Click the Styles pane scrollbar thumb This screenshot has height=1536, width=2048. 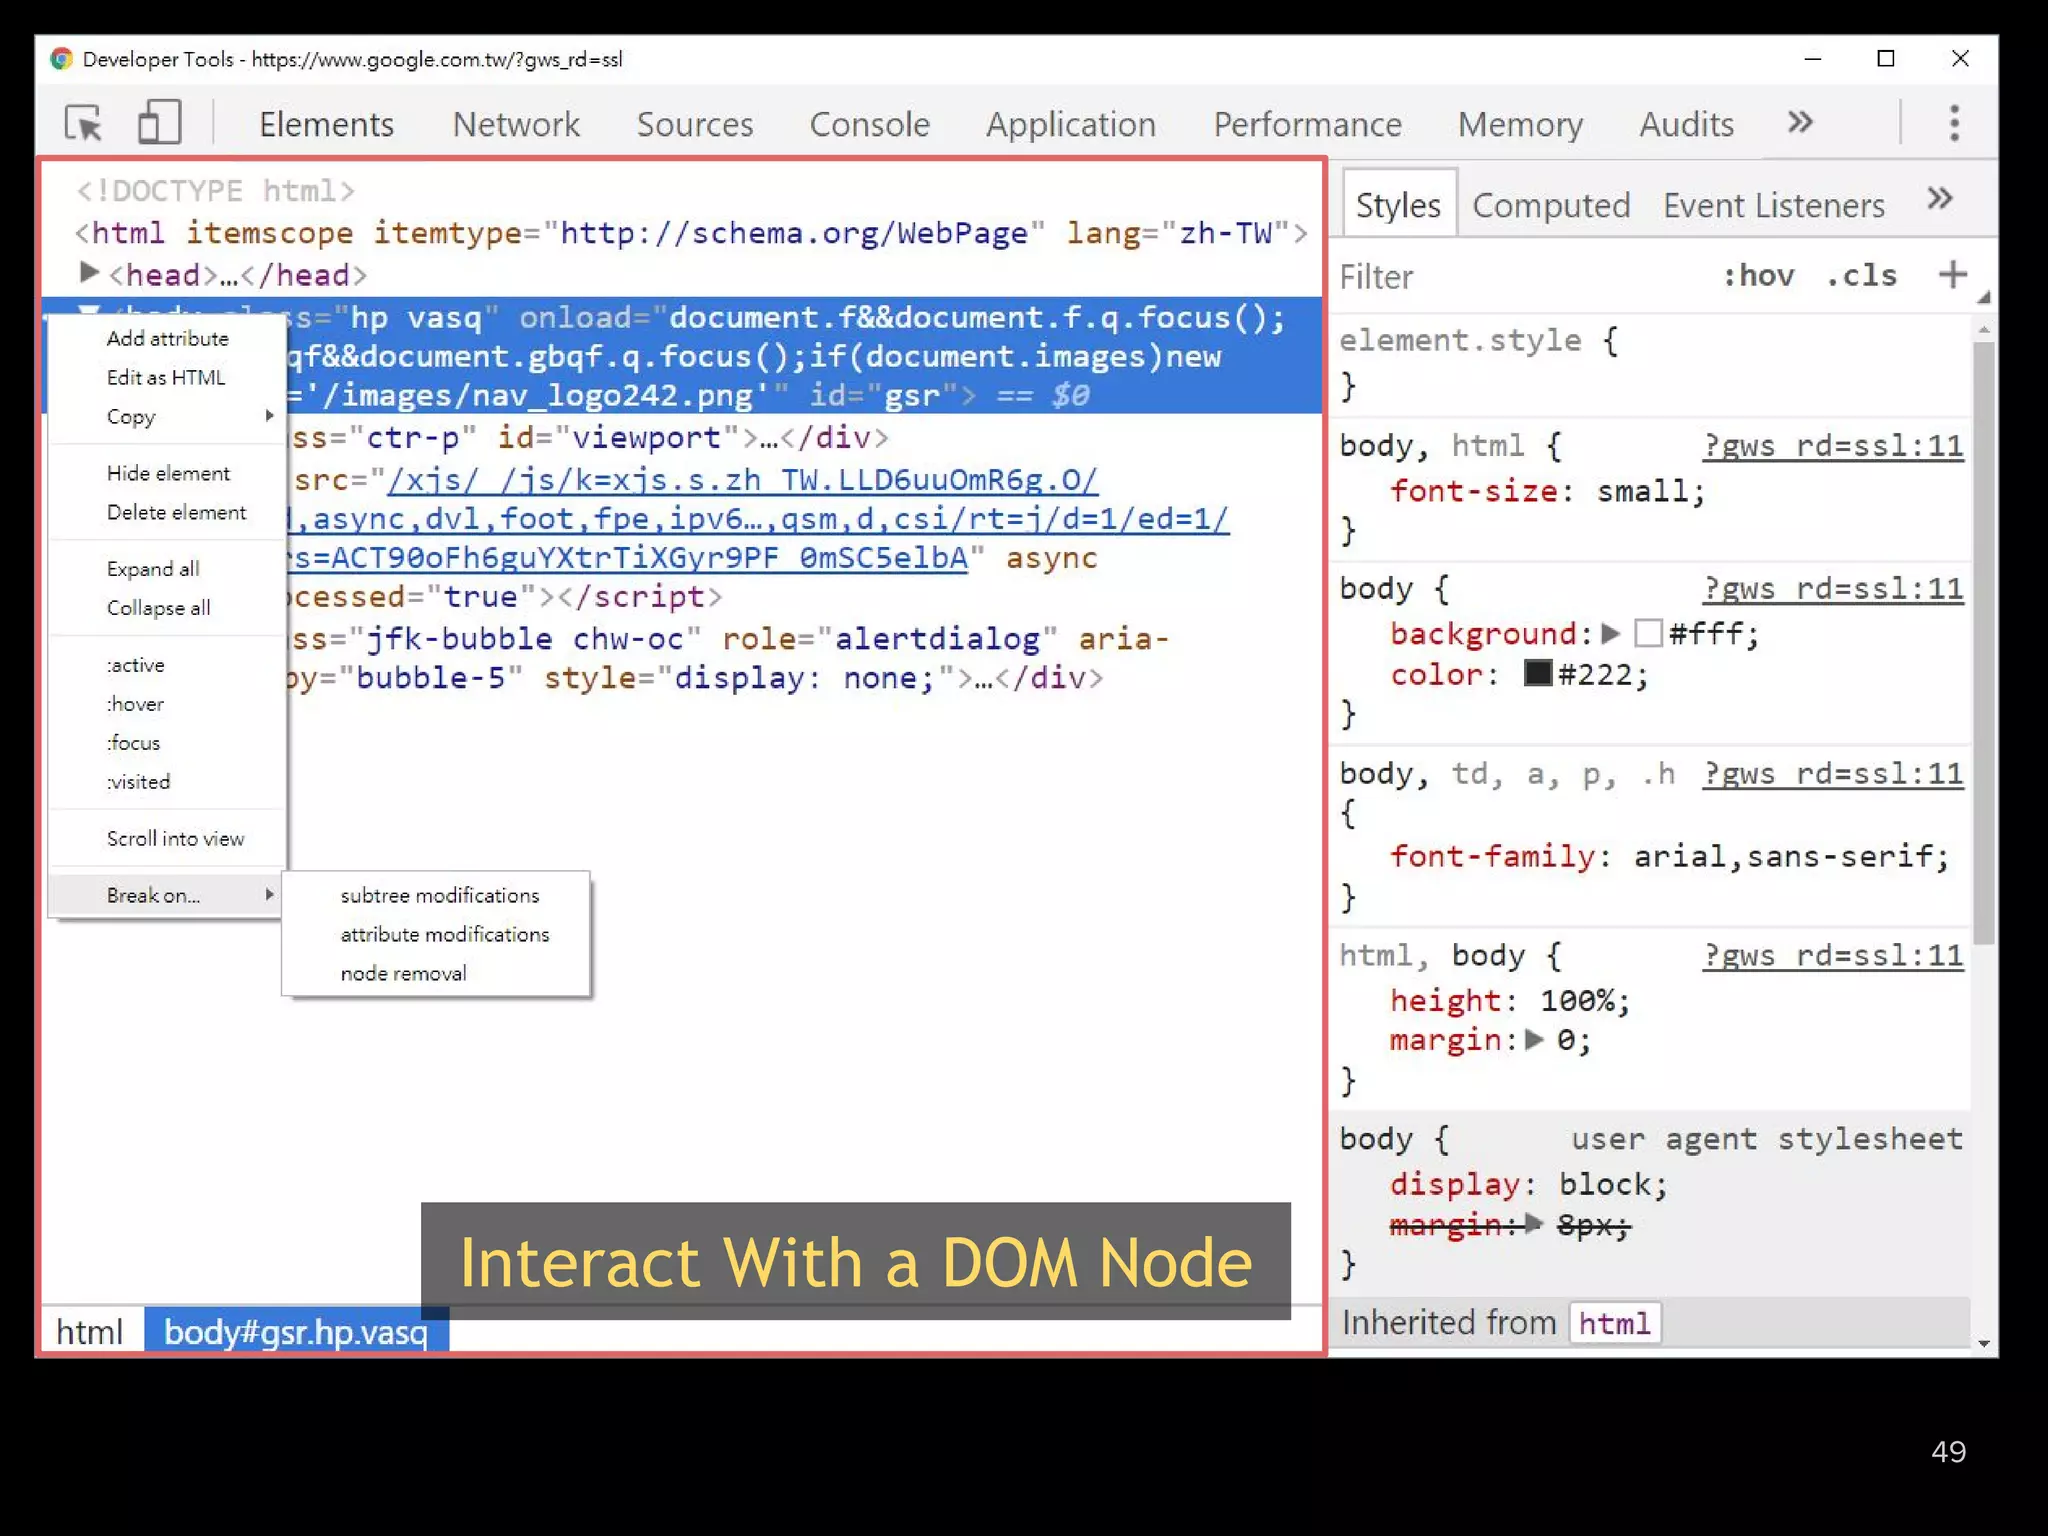[1984, 642]
